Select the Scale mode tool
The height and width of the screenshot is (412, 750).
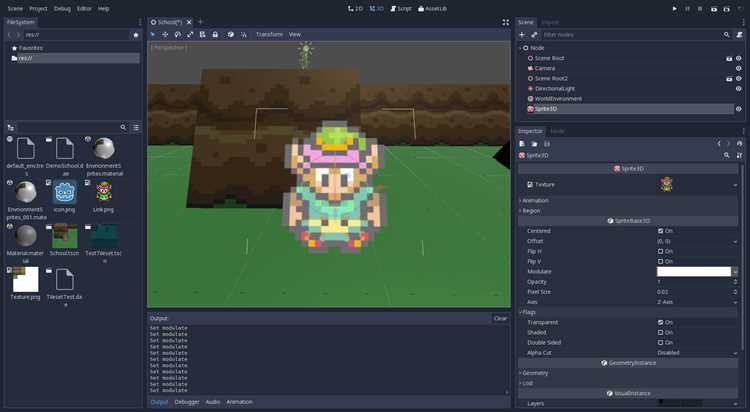point(190,34)
